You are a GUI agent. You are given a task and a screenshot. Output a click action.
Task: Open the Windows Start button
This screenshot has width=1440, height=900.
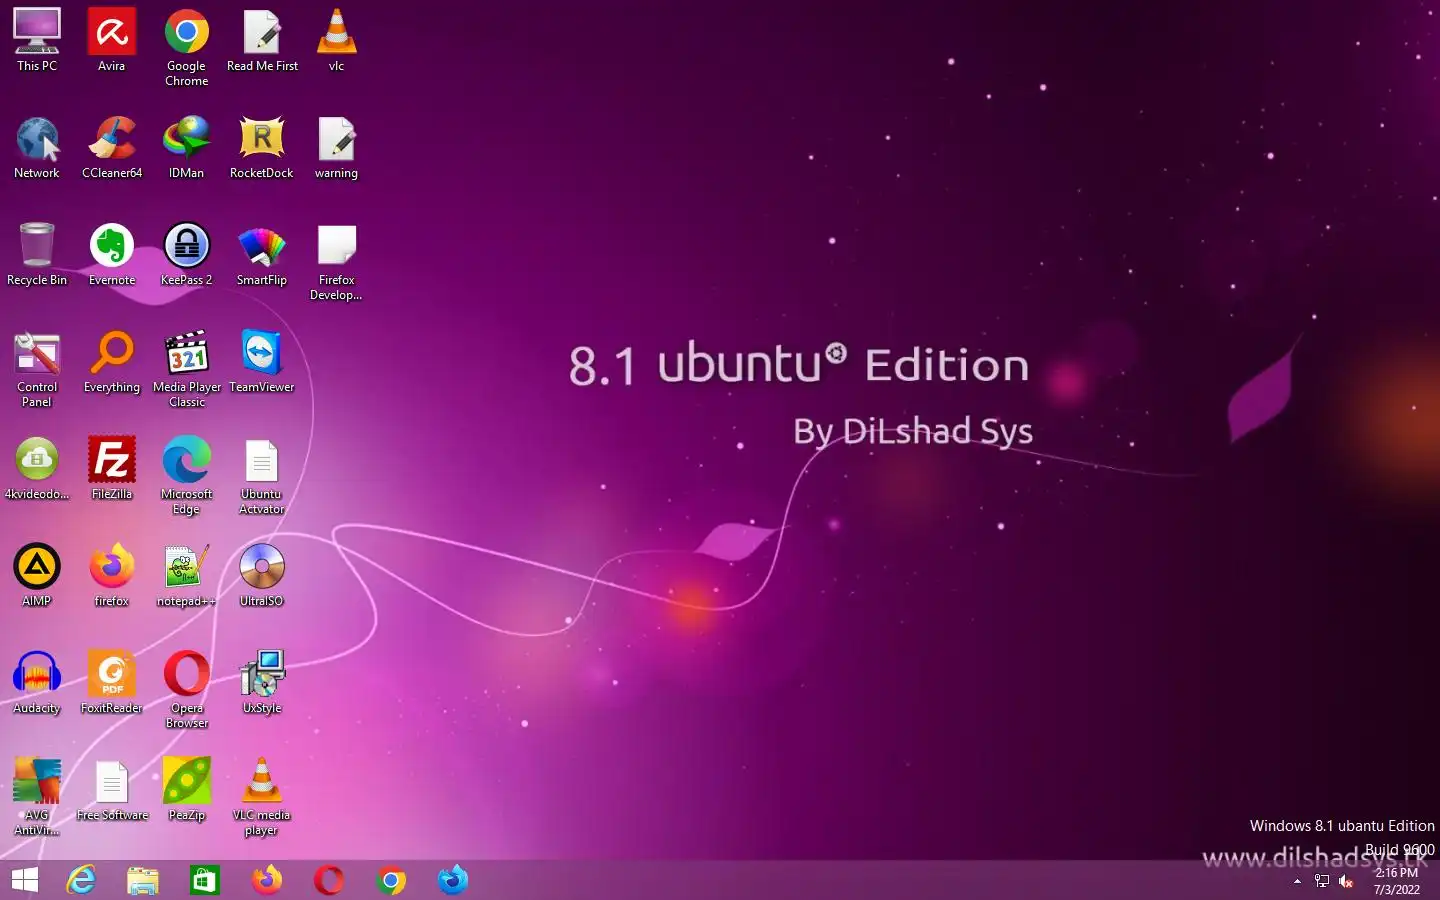(24, 880)
